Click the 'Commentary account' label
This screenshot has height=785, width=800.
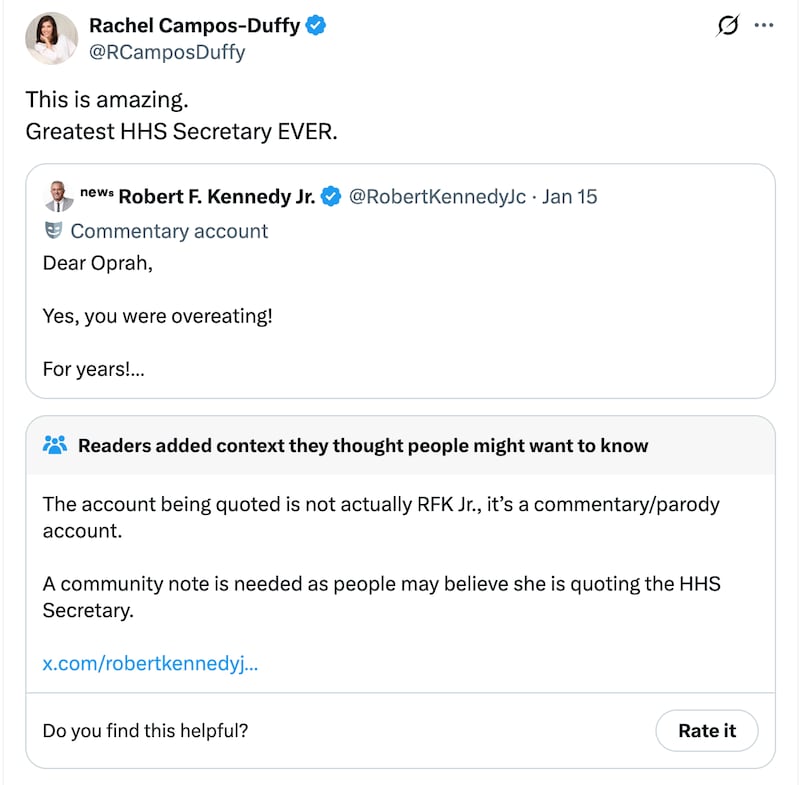point(168,231)
